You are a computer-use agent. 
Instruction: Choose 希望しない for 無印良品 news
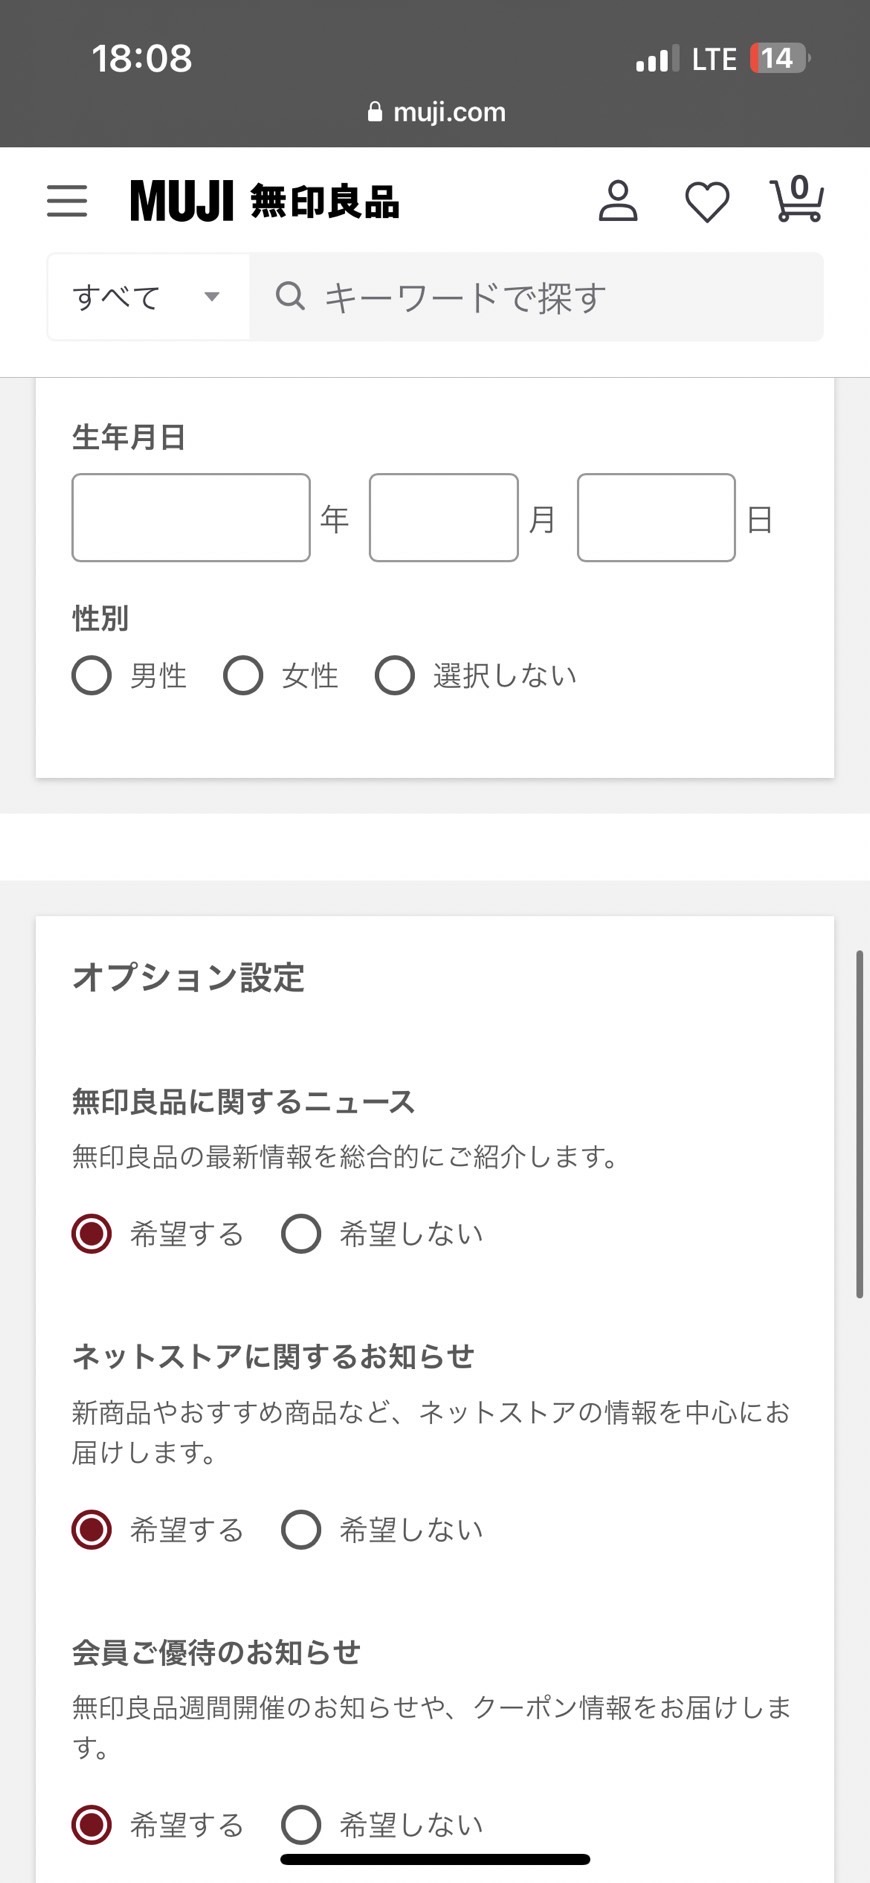[x=301, y=1233]
